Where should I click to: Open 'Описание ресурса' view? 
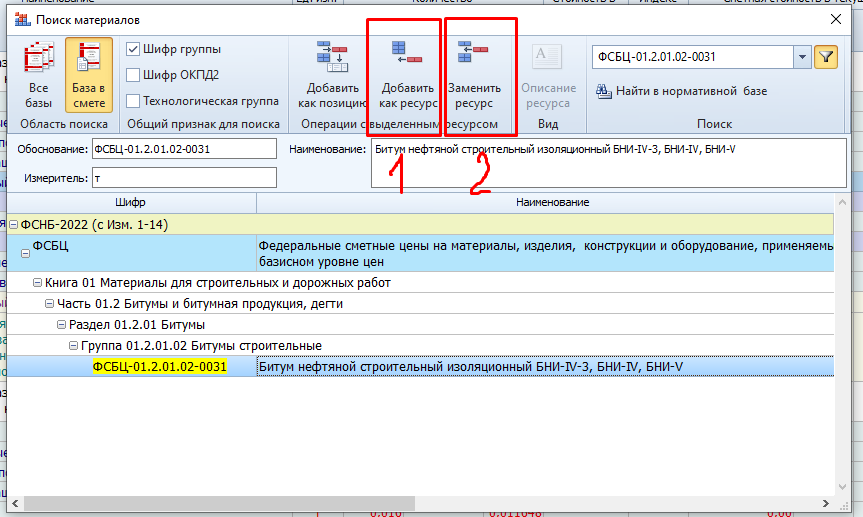click(x=548, y=75)
